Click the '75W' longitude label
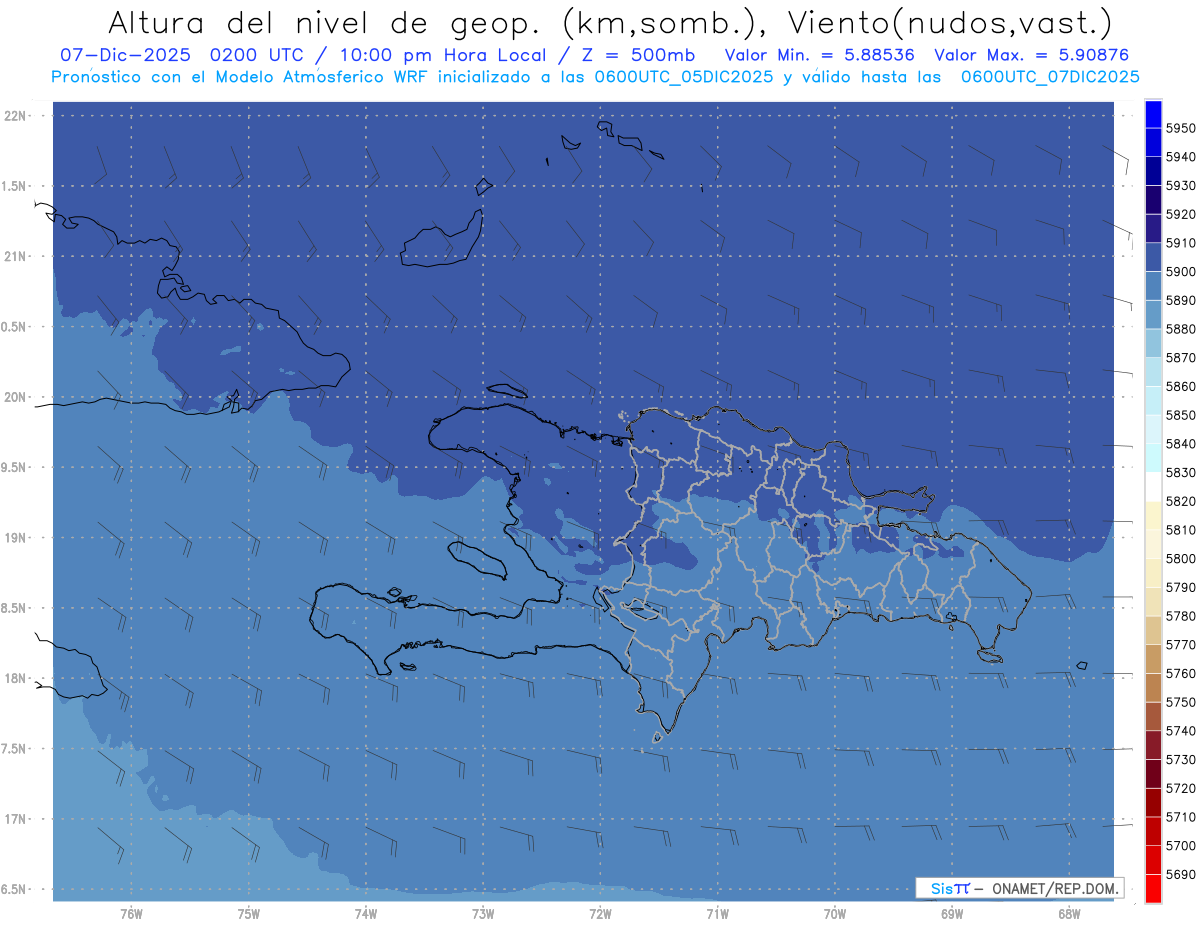Image resolution: width=1200 pixels, height=927 pixels. (x=249, y=914)
